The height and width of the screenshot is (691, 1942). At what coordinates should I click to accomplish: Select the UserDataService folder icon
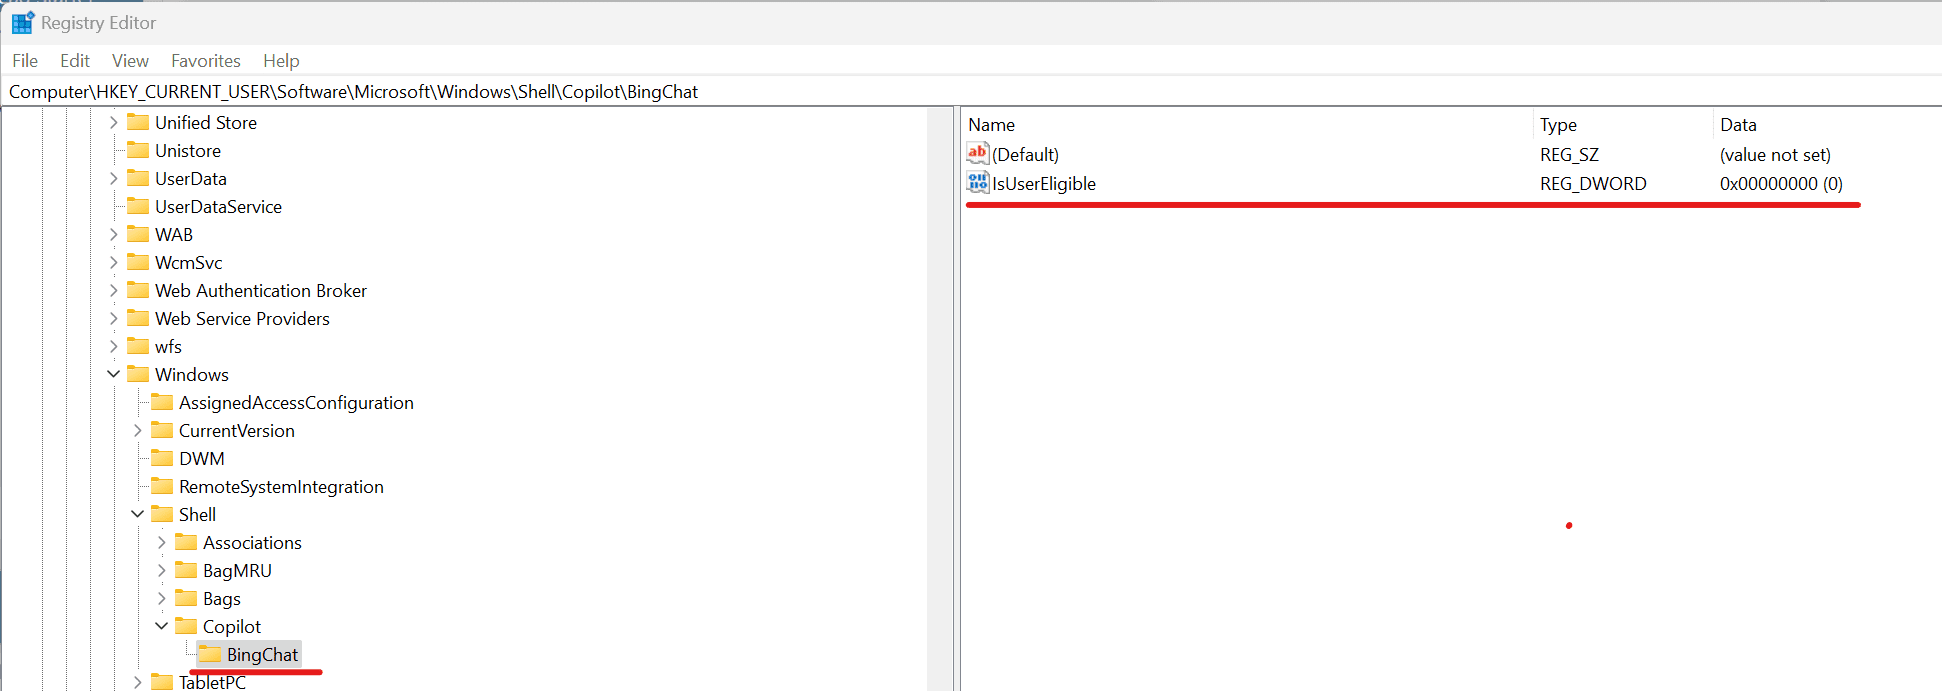pyautogui.click(x=138, y=206)
